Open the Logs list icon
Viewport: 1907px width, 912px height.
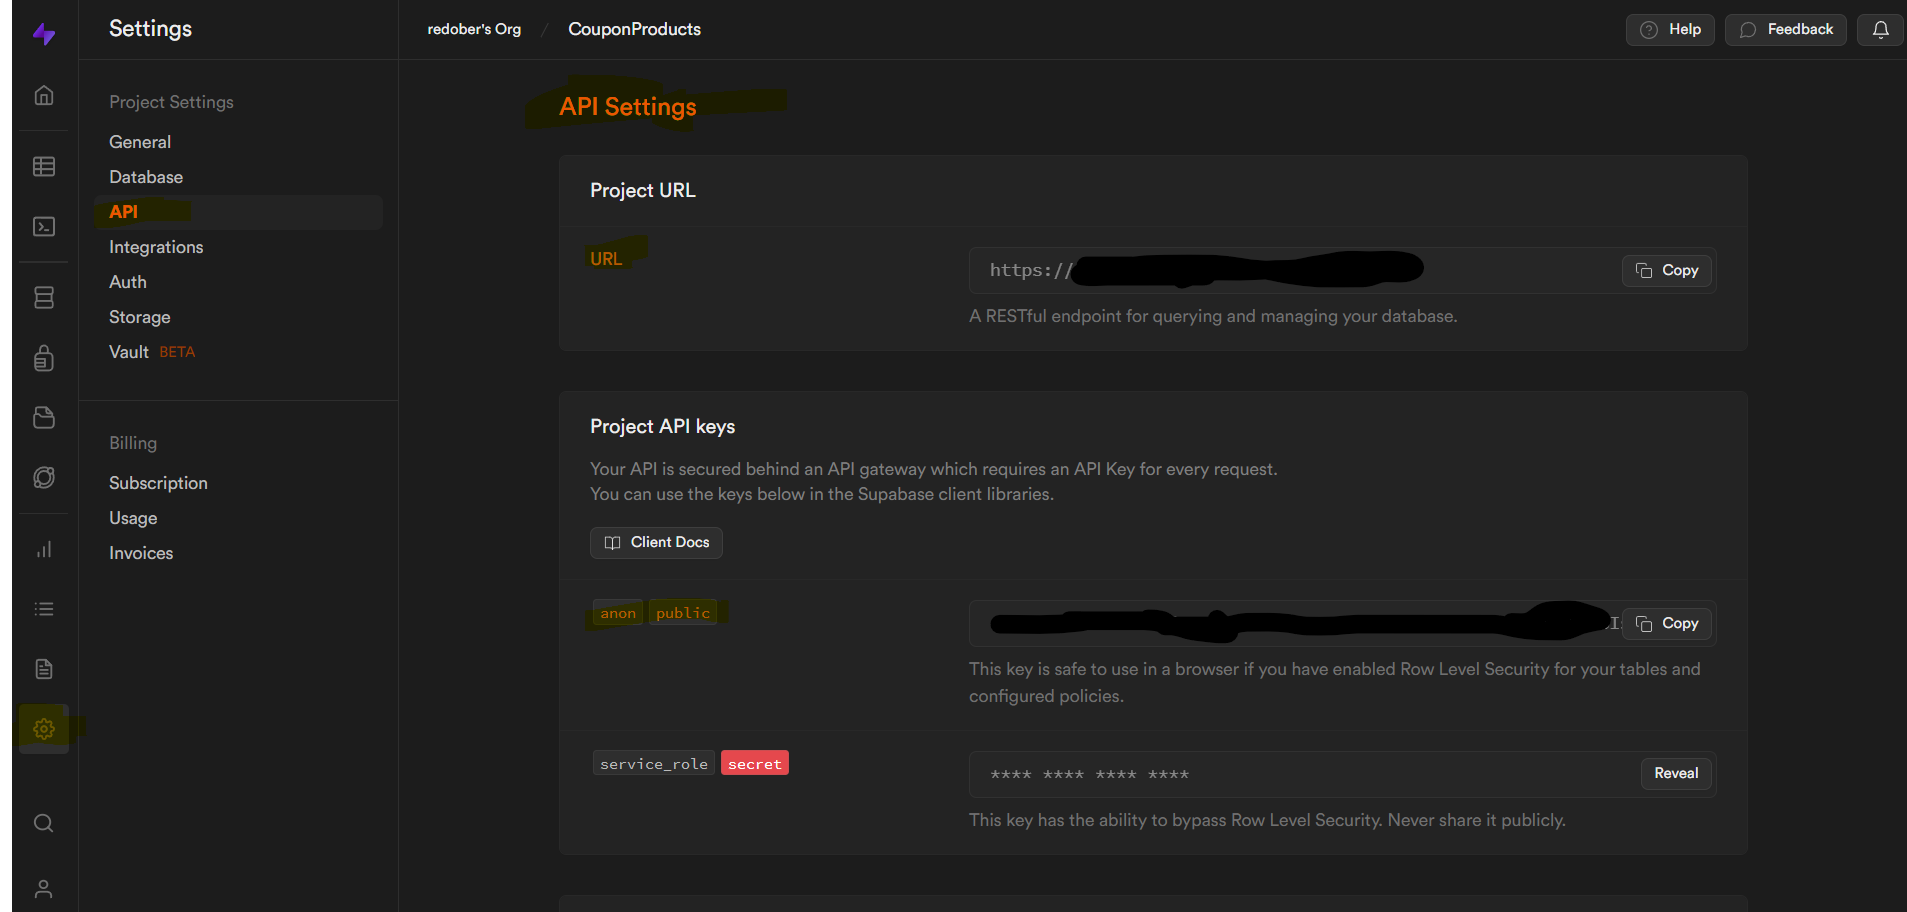pyautogui.click(x=44, y=609)
